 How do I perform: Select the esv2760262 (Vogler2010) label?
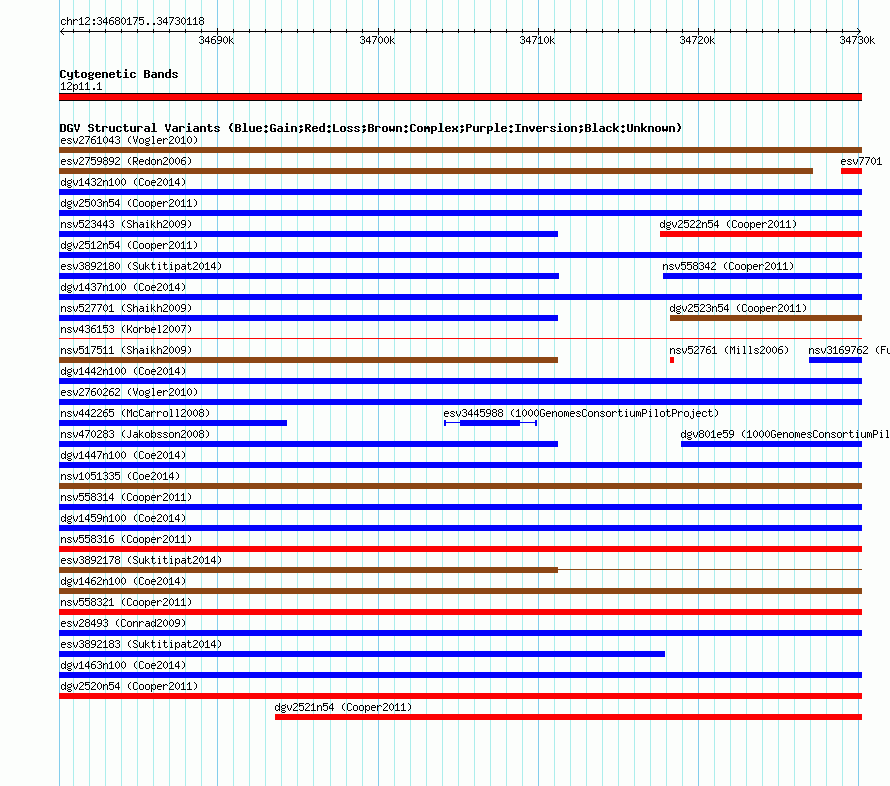coord(129,392)
